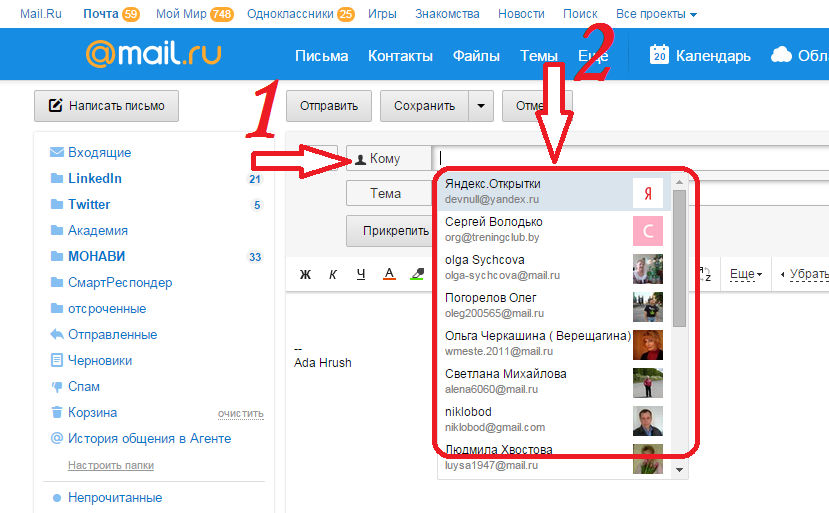Click Светлана Михайлова's photo
The height and width of the screenshot is (513, 829).
coord(648,383)
